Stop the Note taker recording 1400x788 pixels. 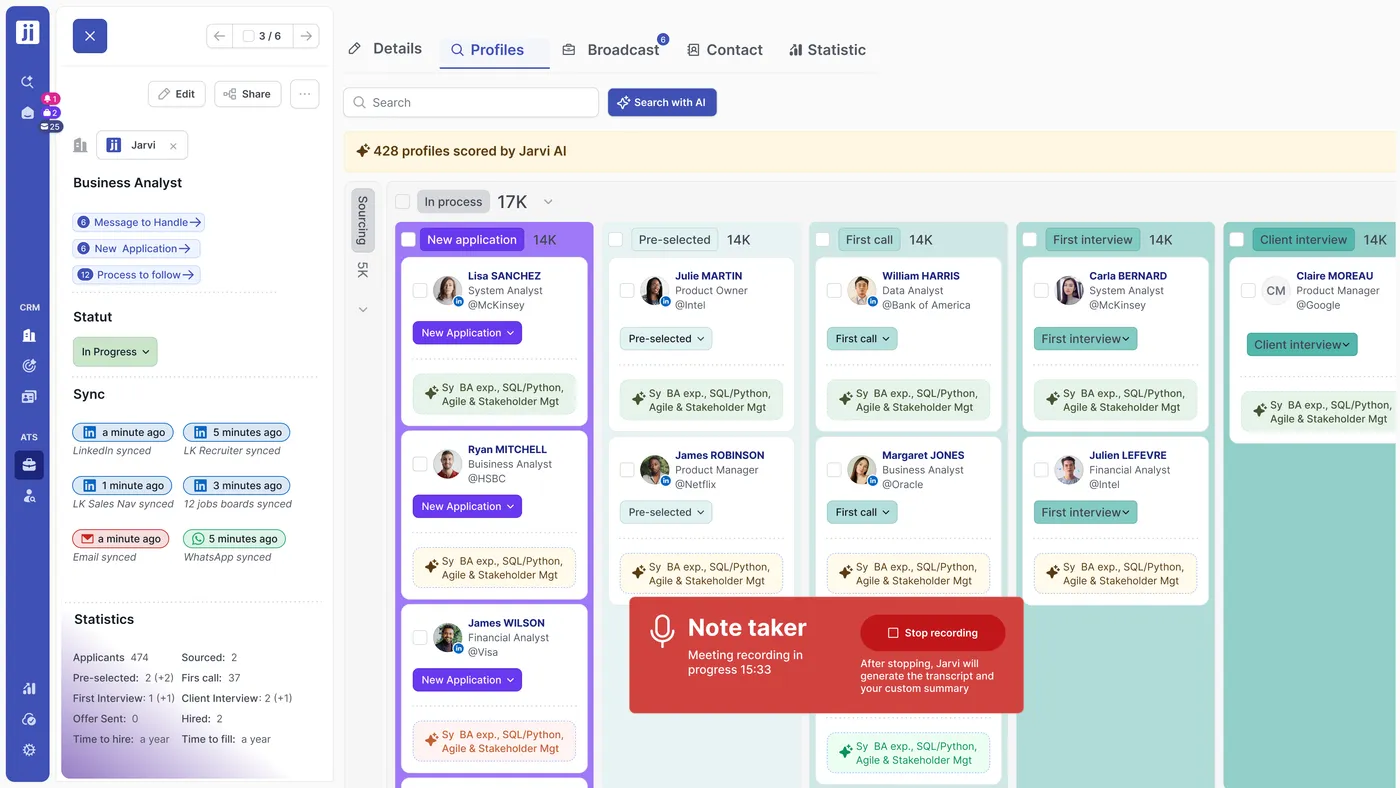pos(932,633)
